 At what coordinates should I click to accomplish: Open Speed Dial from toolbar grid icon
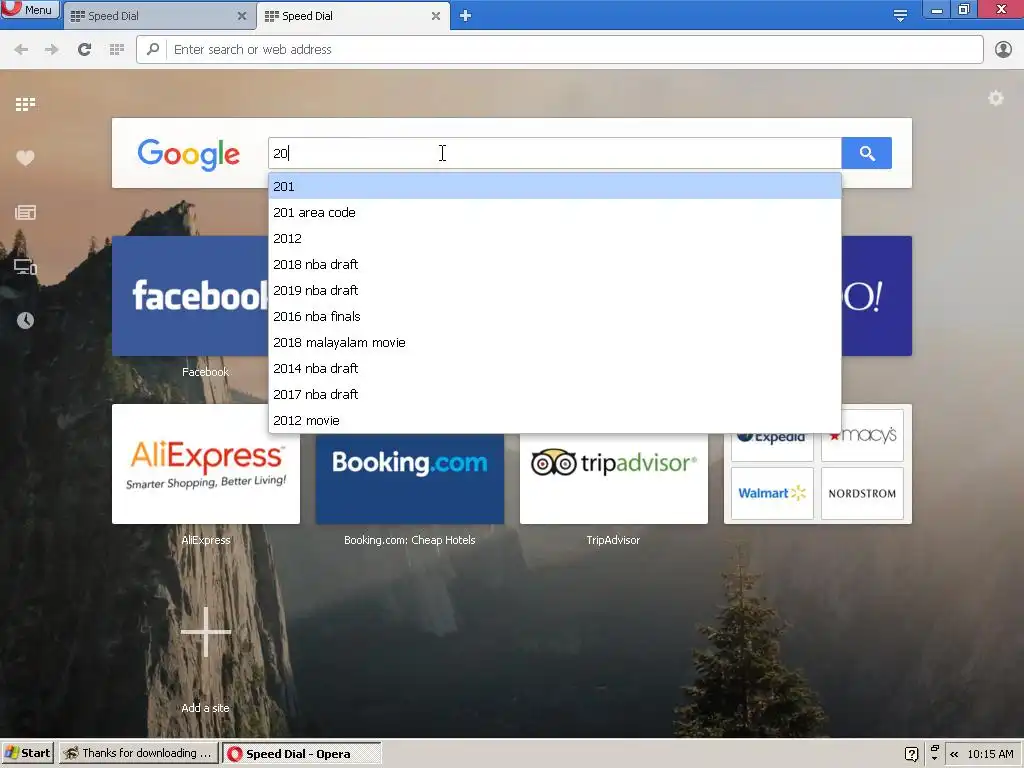[x=117, y=50]
